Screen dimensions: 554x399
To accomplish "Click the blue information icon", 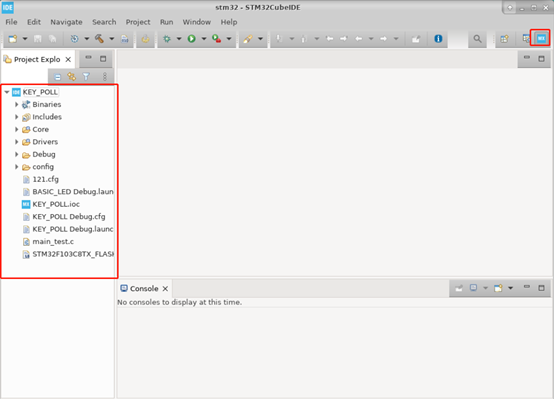I will point(438,39).
